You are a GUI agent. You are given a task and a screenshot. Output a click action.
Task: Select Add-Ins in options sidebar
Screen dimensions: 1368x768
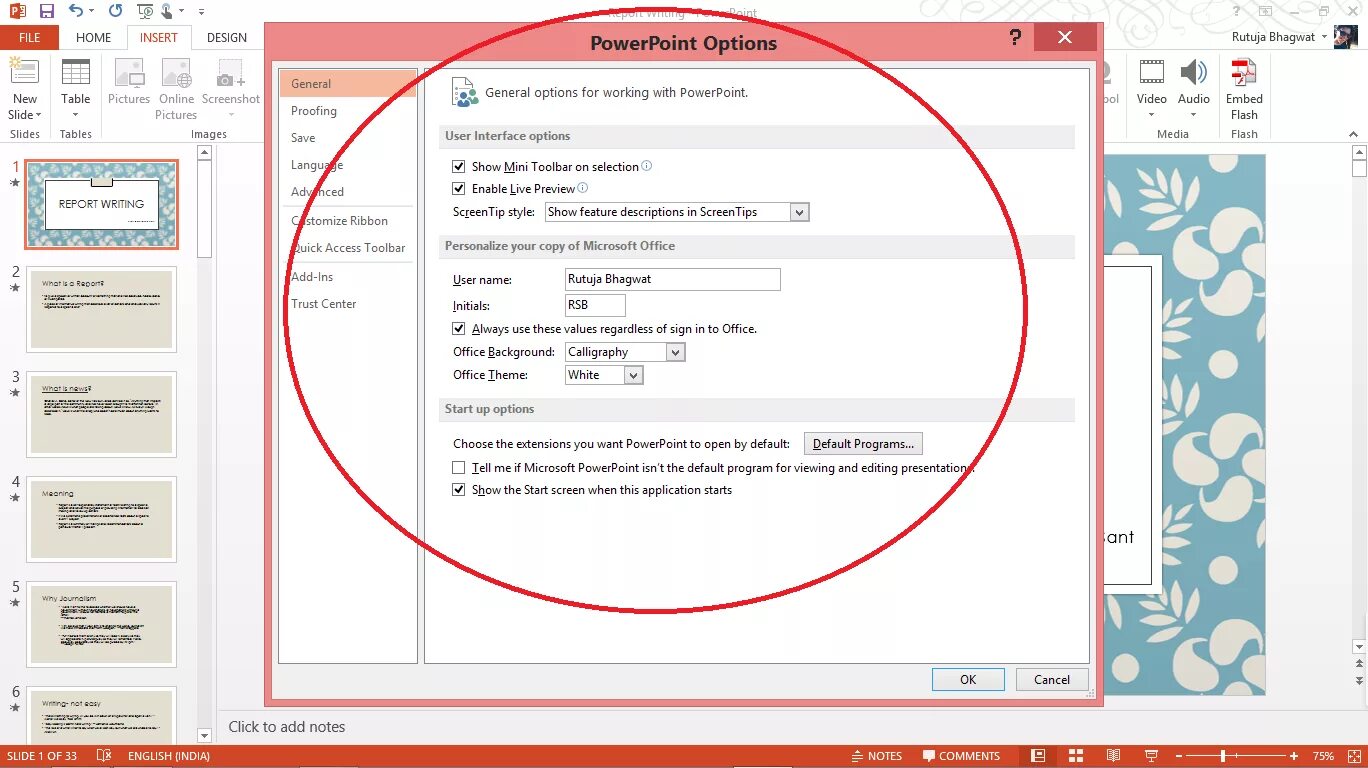312,277
